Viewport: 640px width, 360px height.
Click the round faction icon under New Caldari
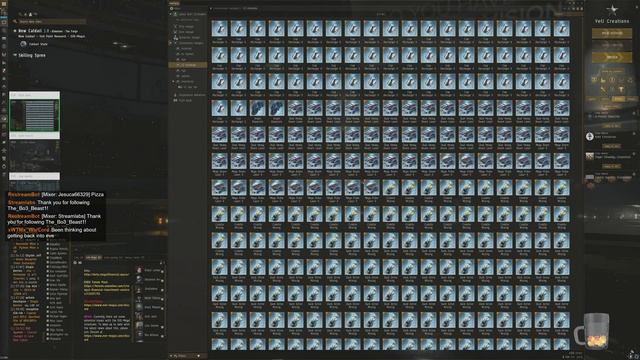tap(23, 44)
